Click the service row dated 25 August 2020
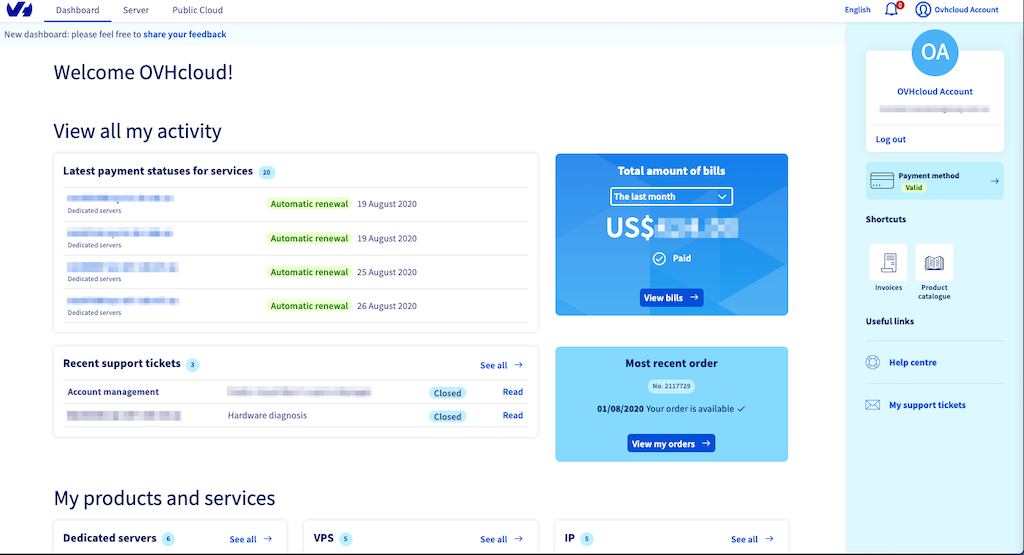 tap(296, 272)
